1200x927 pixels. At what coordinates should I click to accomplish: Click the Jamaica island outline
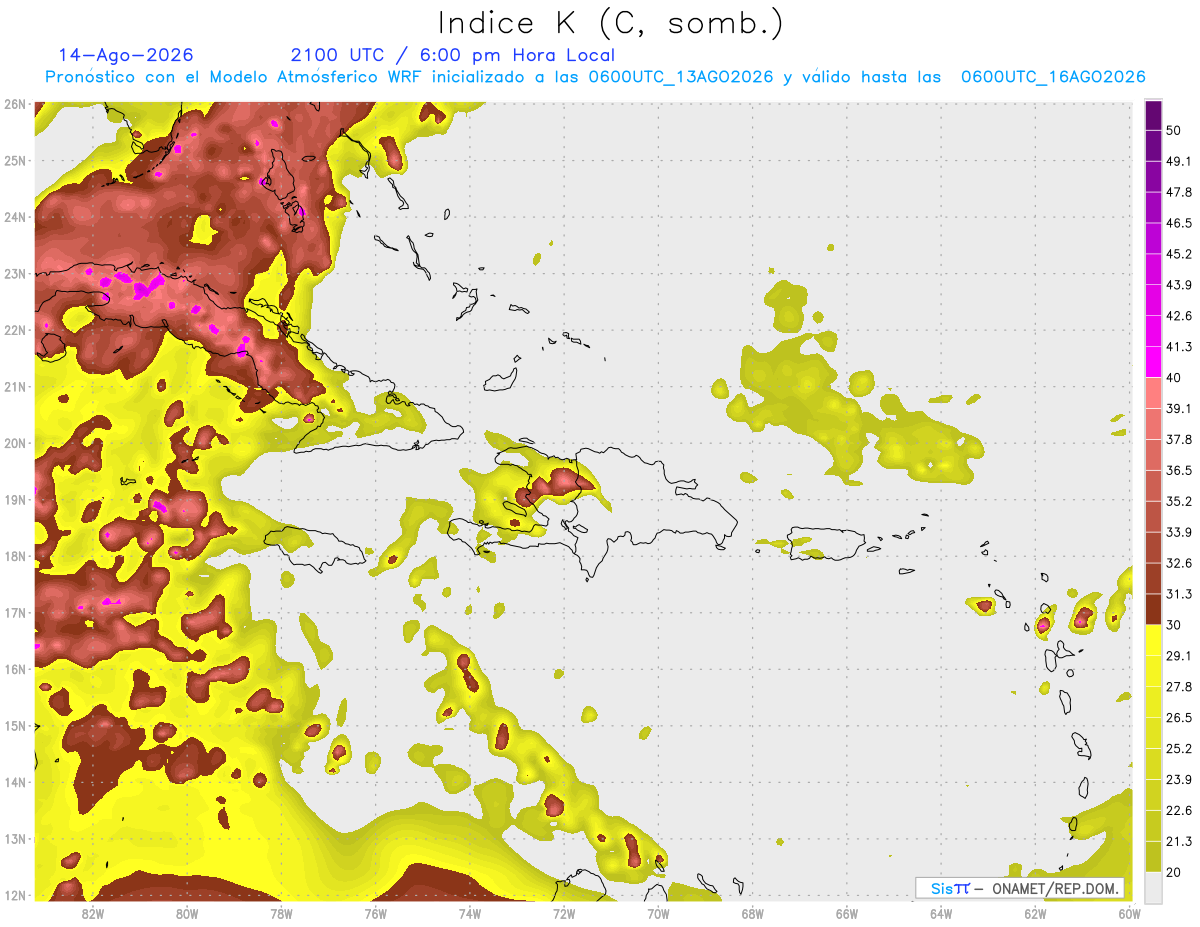[x=314, y=542]
